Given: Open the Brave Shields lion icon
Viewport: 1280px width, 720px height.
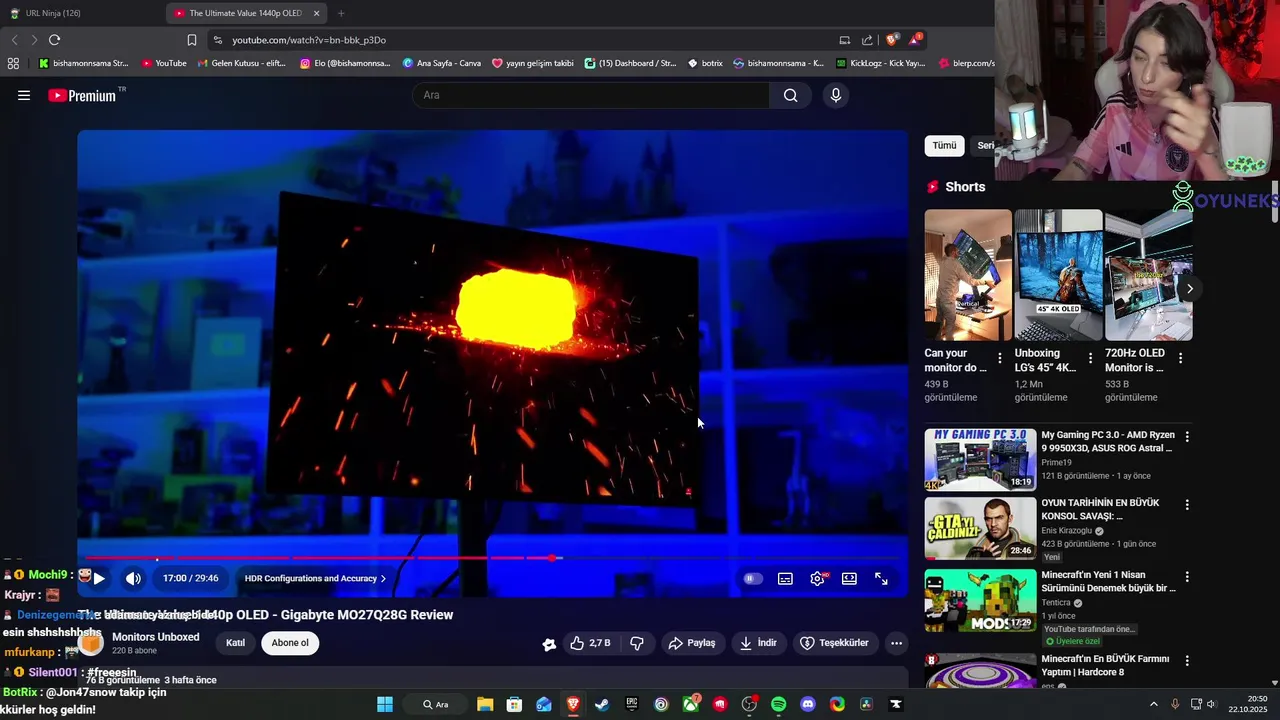Looking at the screenshot, I should [x=892, y=40].
